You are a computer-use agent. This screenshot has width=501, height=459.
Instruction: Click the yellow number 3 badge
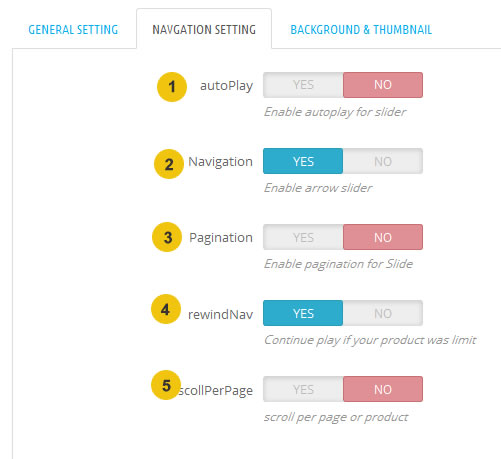click(167, 237)
